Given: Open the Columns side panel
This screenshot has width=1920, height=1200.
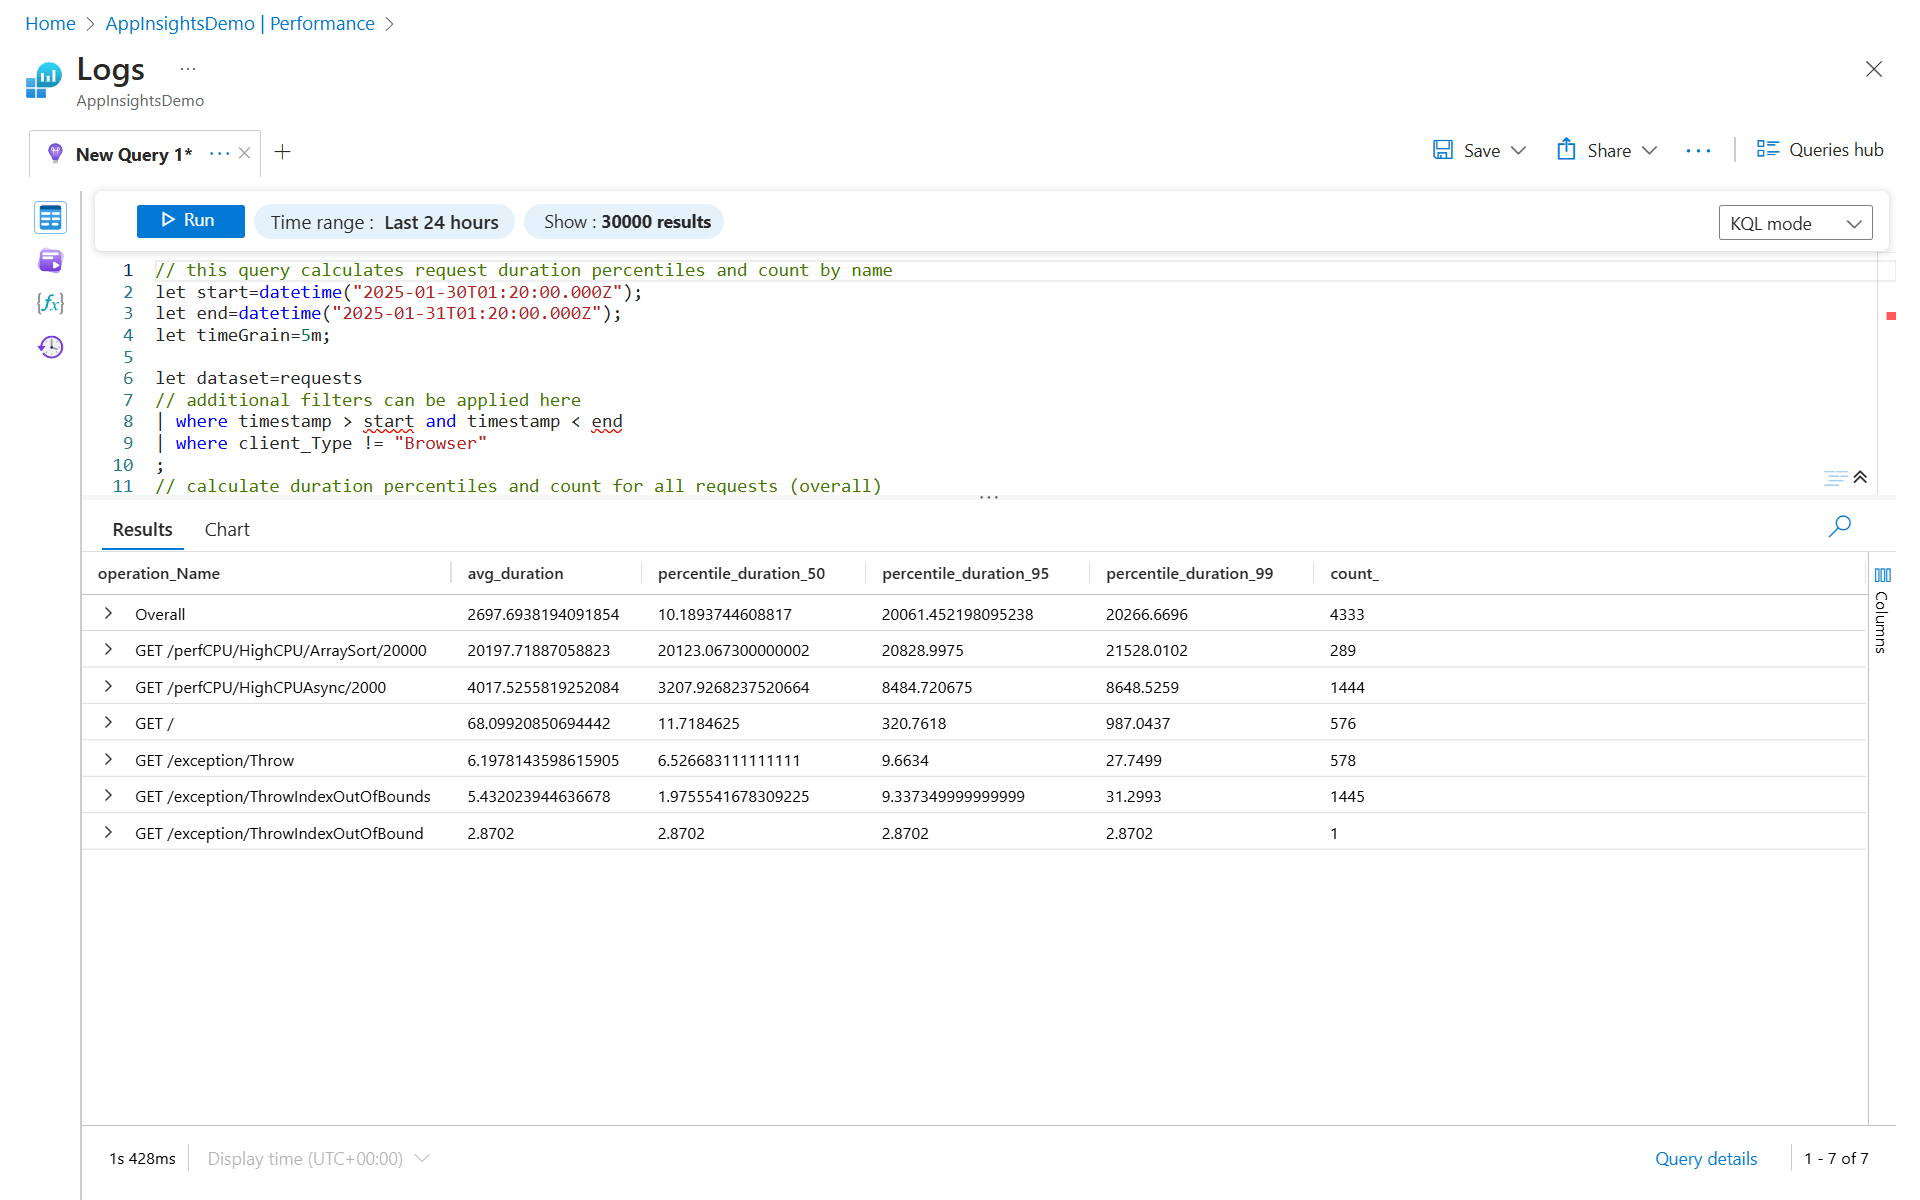Looking at the screenshot, I should point(1882,610).
